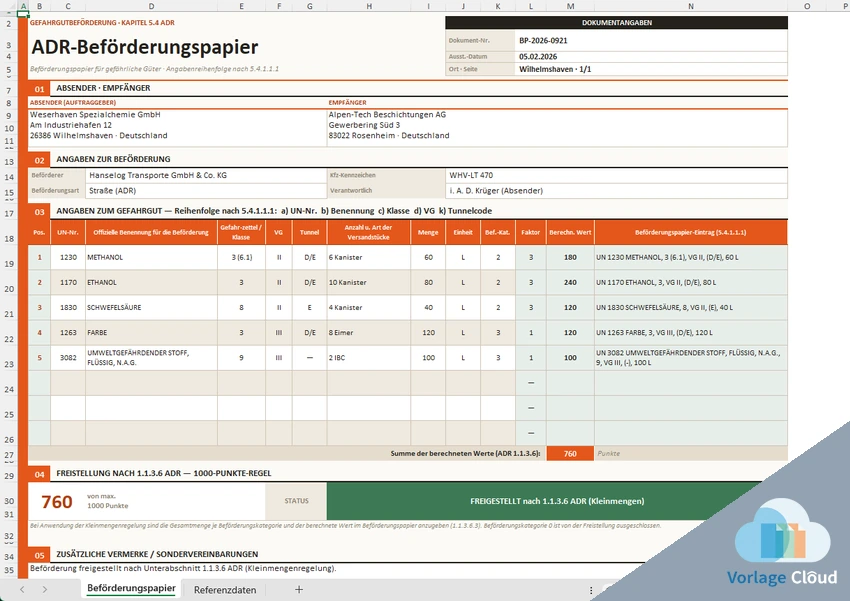The width and height of the screenshot is (850, 601).
Task: Click the green FREIGESTELLT status banner
Action: pos(557,501)
